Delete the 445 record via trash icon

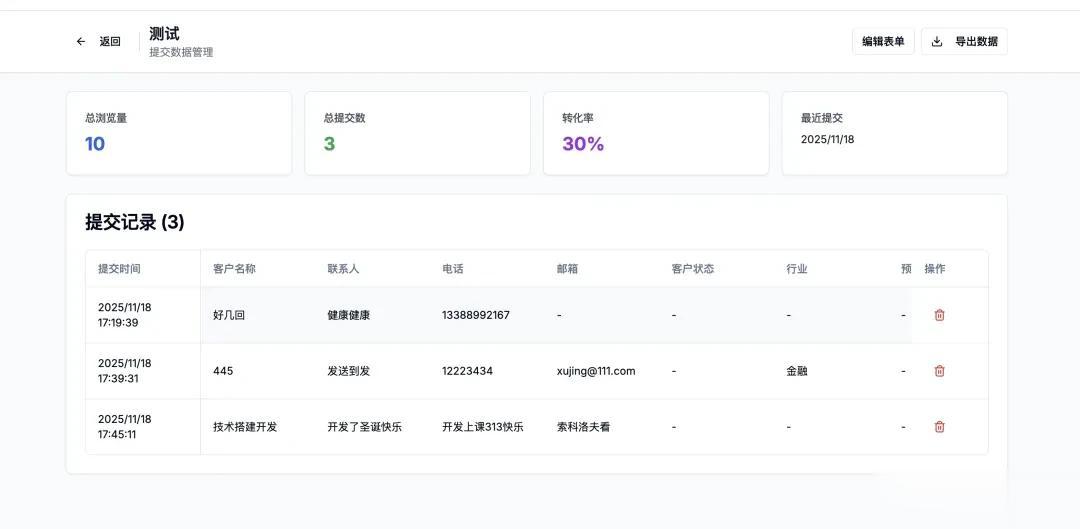click(939, 371)
